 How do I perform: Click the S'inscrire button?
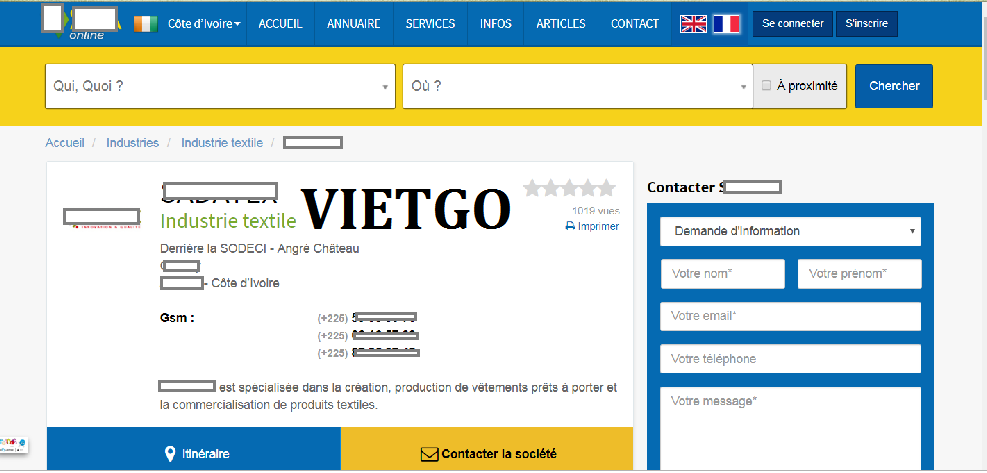click(x=867, y=24)
